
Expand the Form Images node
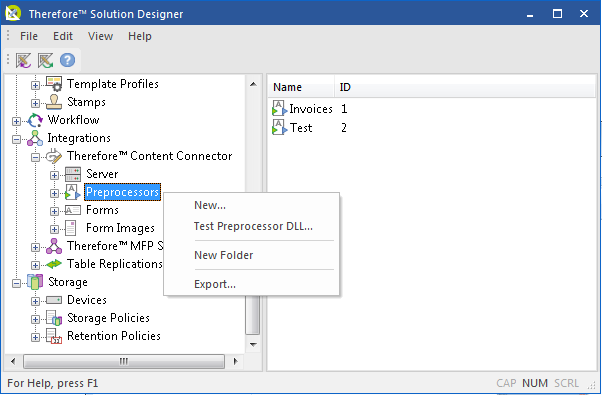click(x=54, y=230)
